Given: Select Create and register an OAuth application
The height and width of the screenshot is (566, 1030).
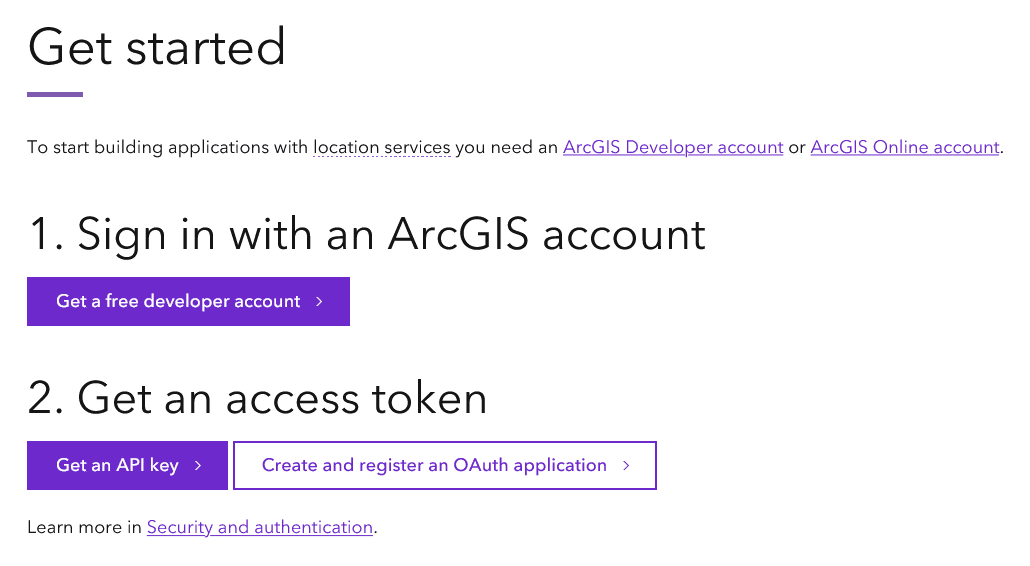Looking at the screenshot, I should pos(435,466).
